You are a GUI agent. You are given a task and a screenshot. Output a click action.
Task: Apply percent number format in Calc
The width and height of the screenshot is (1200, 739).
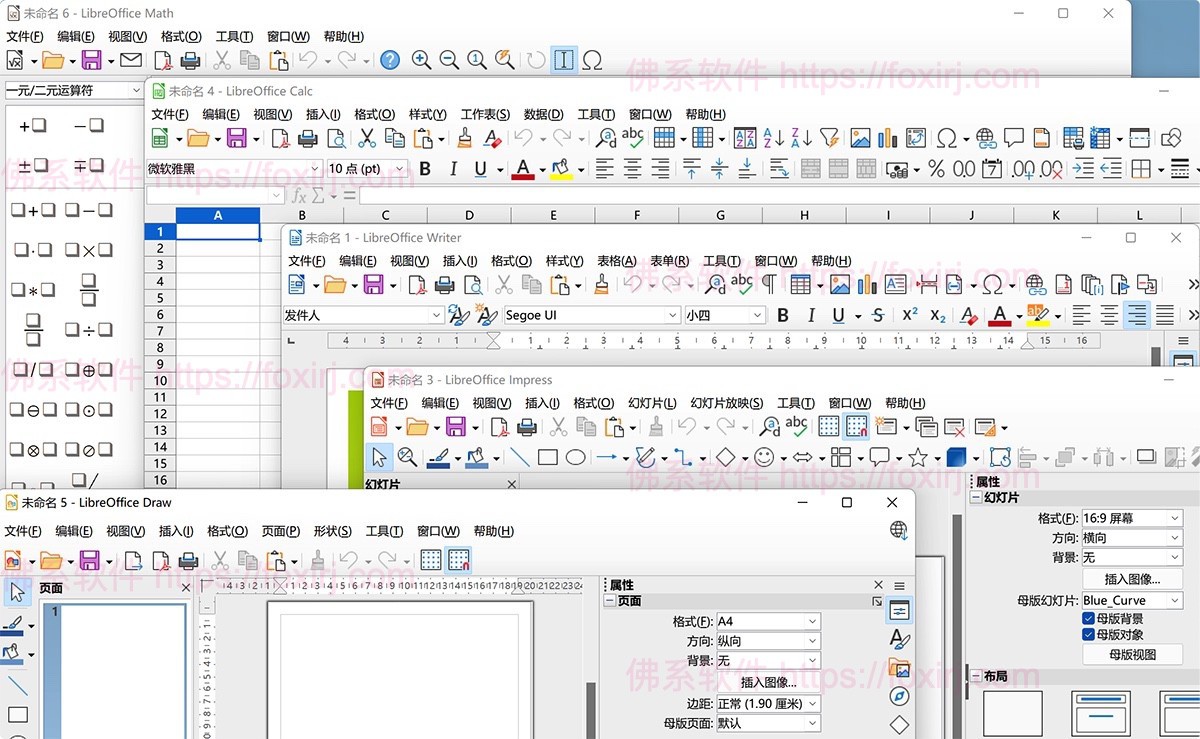(936, 169)
